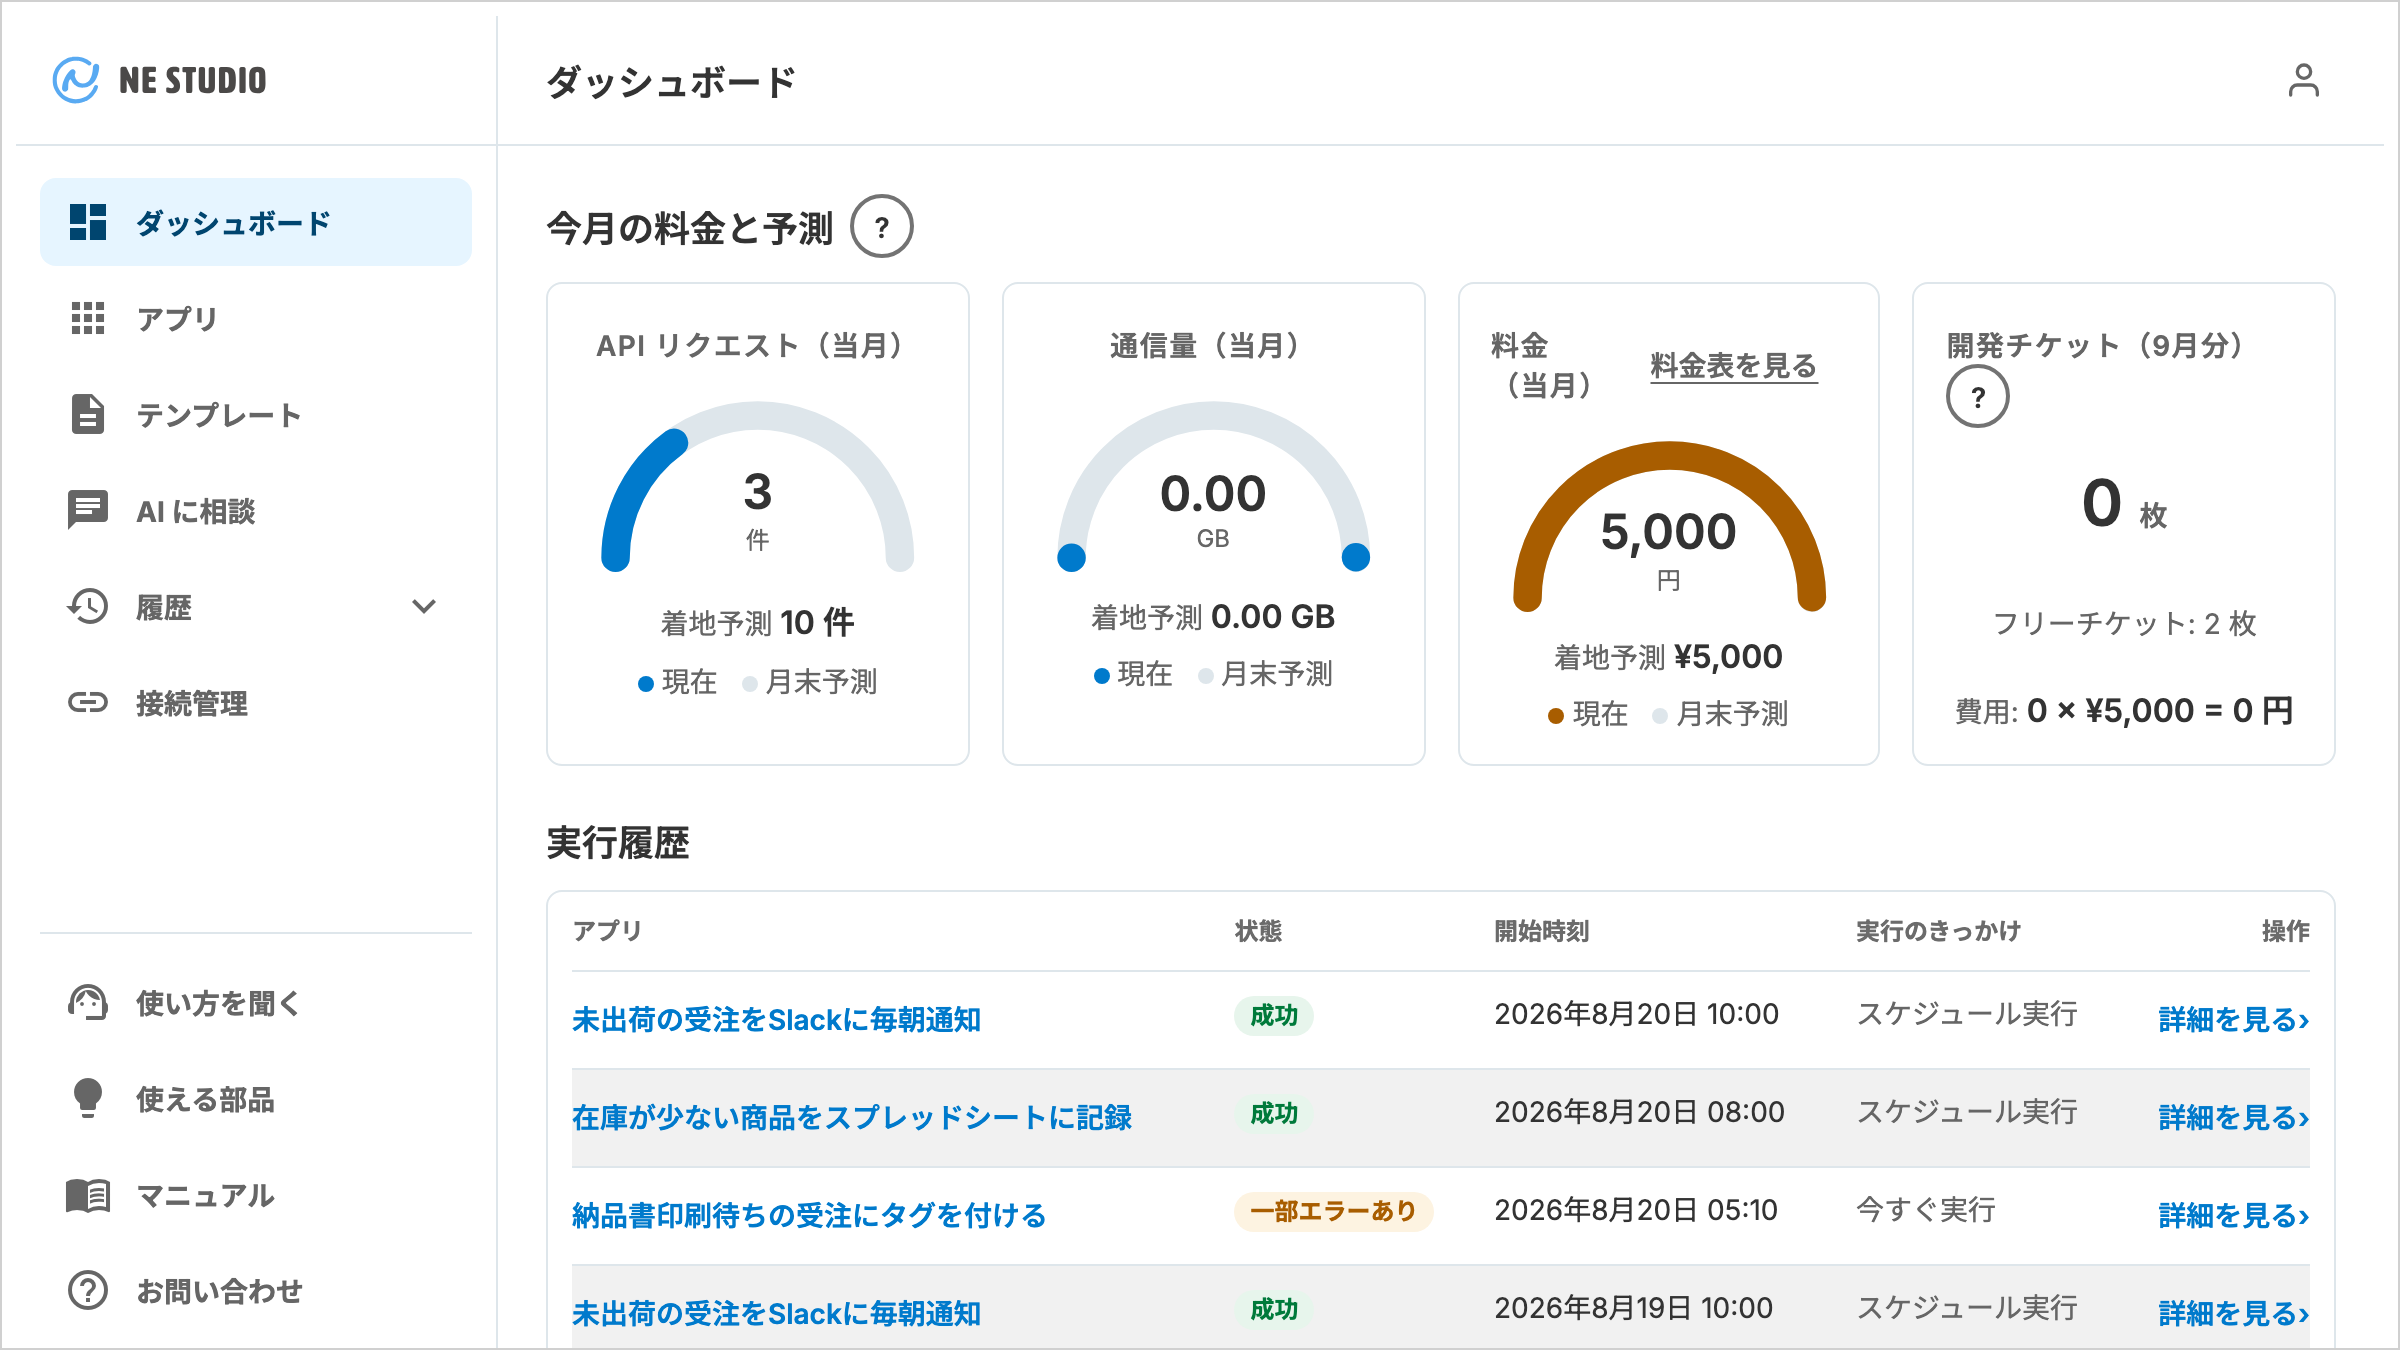
Task: Open AI に相談 menu item
Action: 256,510
